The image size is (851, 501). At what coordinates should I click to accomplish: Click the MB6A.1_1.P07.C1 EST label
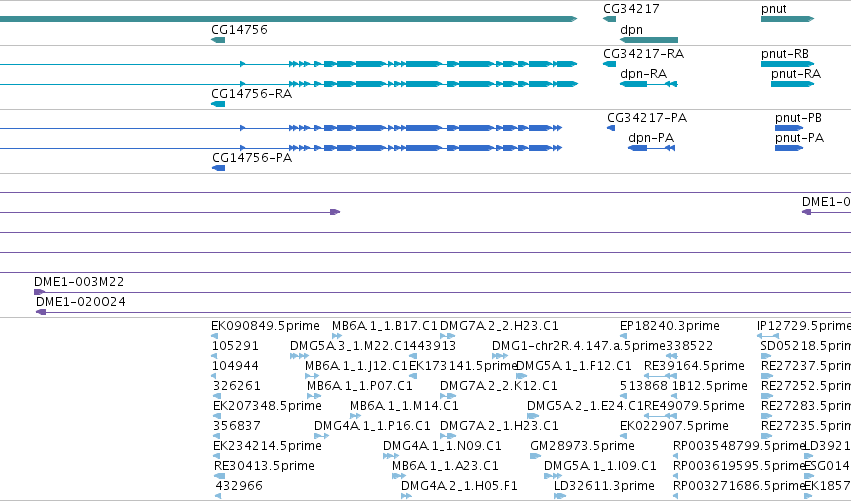point(359,386)
